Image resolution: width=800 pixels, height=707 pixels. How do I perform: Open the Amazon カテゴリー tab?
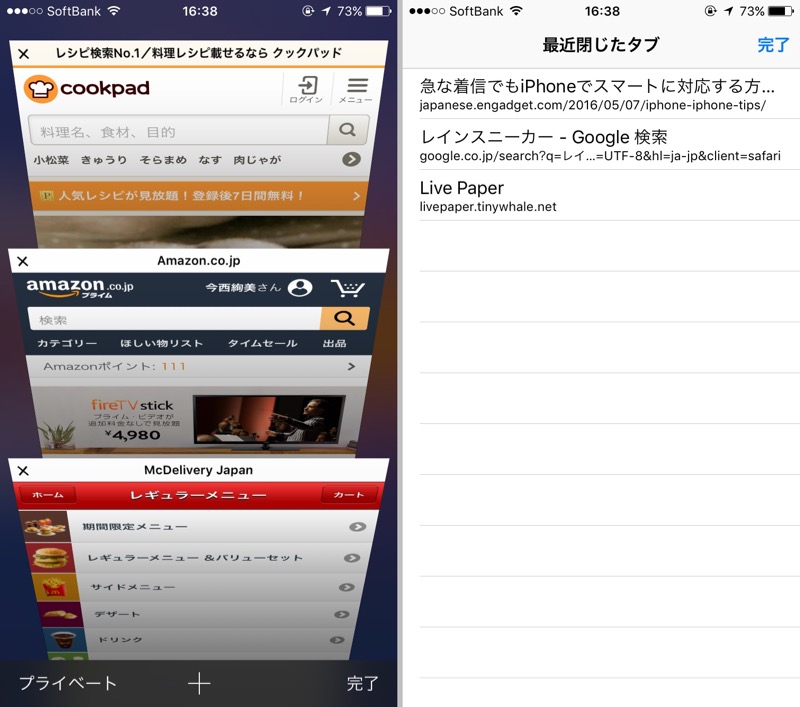click(x=67, y=343)
